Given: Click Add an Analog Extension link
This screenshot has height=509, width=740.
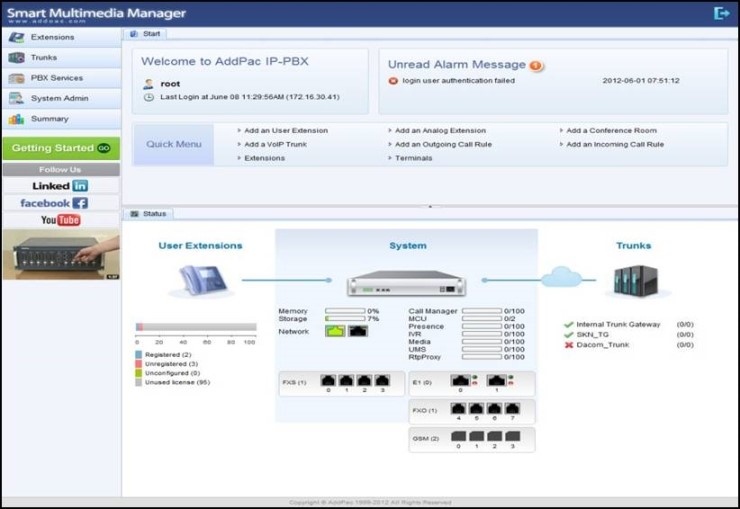Looking at the screenshot, I should point(440,131).
